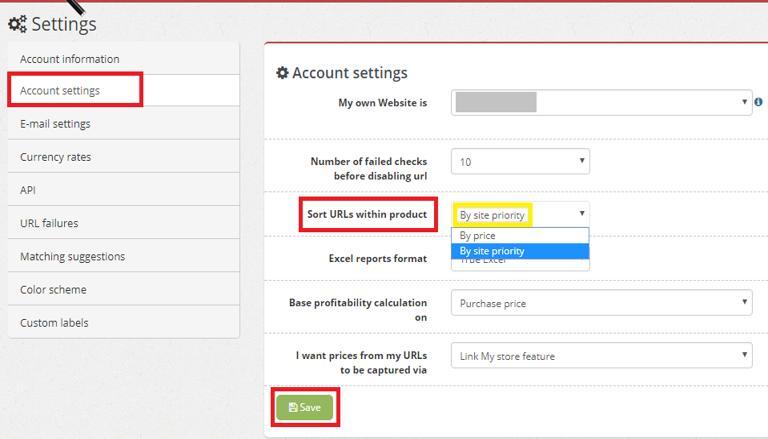Click the Settings gears icon
The height and width of the screenshot is (439, 768).
[18, 24]
